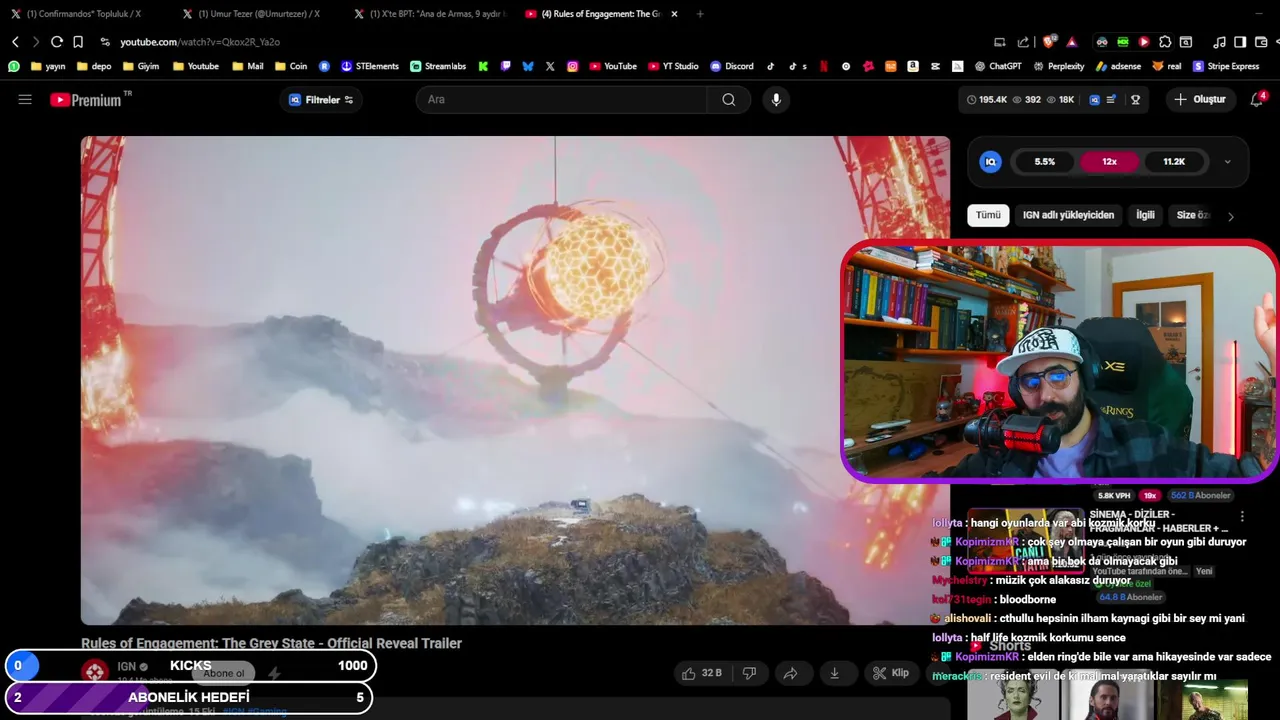Open notifications bell with 4 badge
This screenshot has height=720, width=1280.
1257,99
